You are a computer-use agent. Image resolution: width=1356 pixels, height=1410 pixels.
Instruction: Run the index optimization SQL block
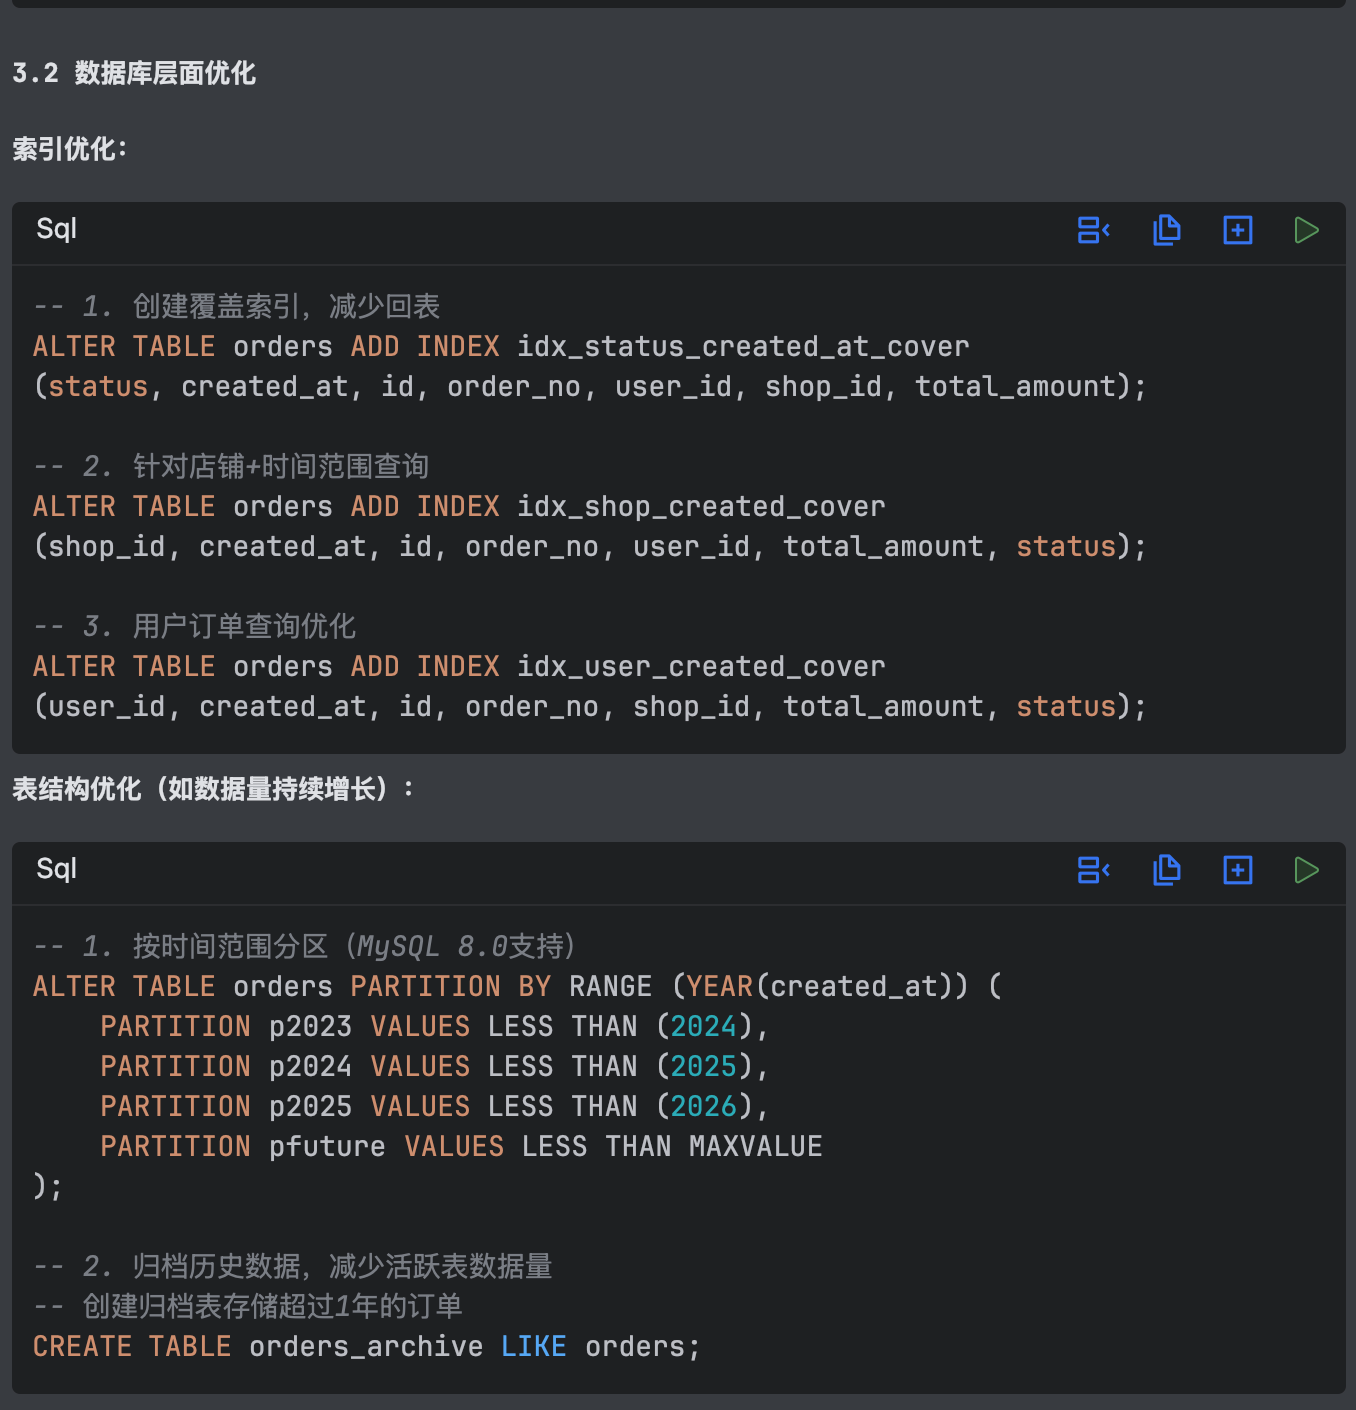point(1306,230)
